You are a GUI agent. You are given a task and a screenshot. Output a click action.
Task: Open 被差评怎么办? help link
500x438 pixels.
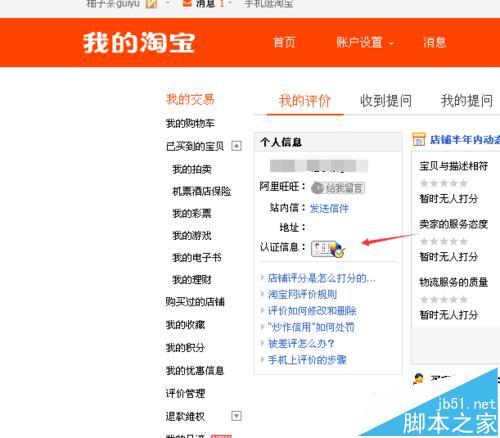click(x=301, y=343)
